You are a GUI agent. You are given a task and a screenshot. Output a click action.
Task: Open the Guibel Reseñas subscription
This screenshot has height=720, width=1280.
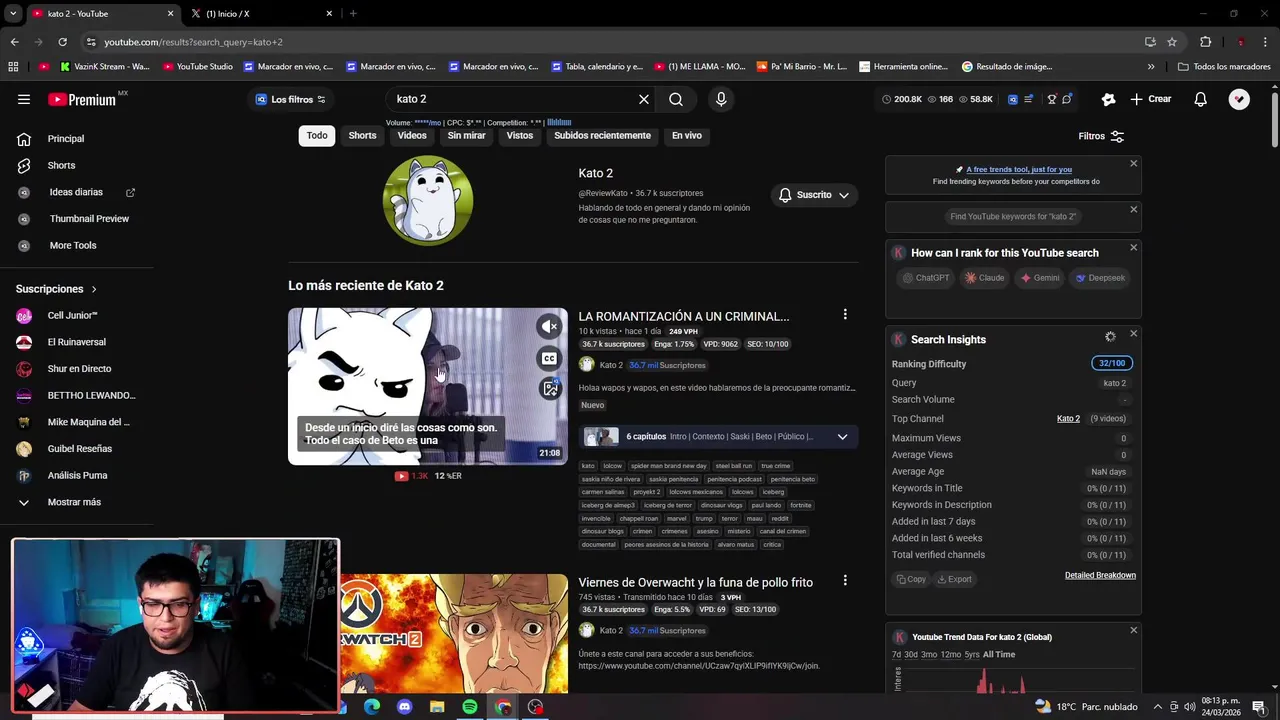[x=78, y=449]
